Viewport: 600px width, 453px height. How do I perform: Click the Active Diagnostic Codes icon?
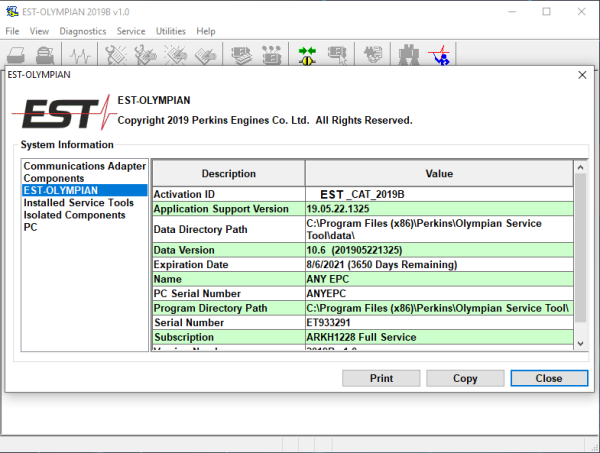[x=116, y=55]
